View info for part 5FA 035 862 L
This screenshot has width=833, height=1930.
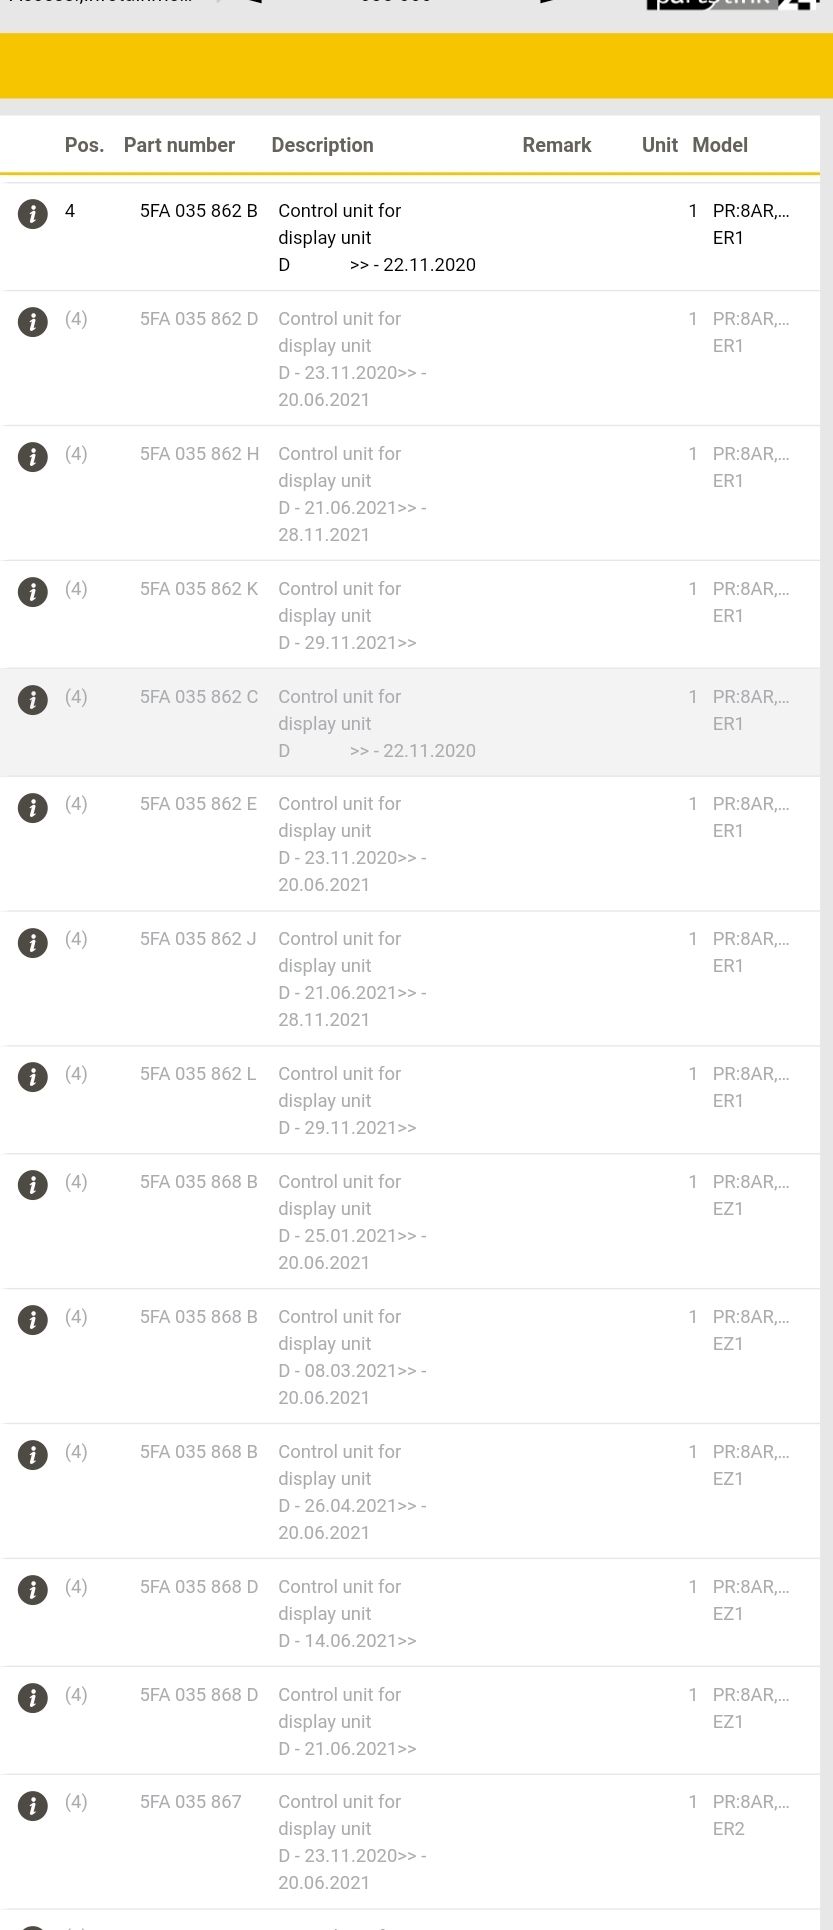pos(33,1076)
